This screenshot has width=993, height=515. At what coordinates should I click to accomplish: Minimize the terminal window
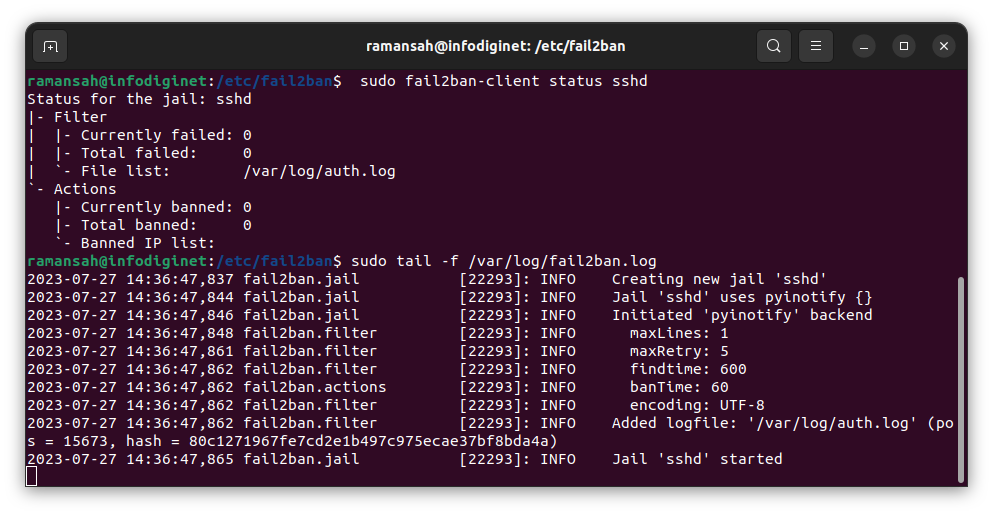pyautogui.click(x=864, y=46)
